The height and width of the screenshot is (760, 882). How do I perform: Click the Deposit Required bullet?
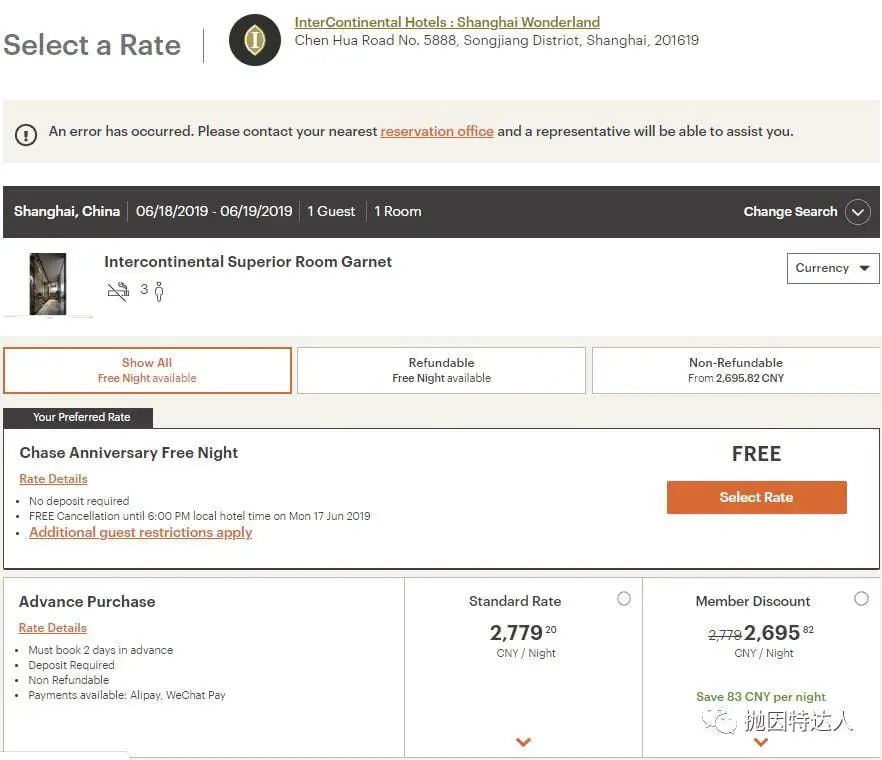[71, 665]
